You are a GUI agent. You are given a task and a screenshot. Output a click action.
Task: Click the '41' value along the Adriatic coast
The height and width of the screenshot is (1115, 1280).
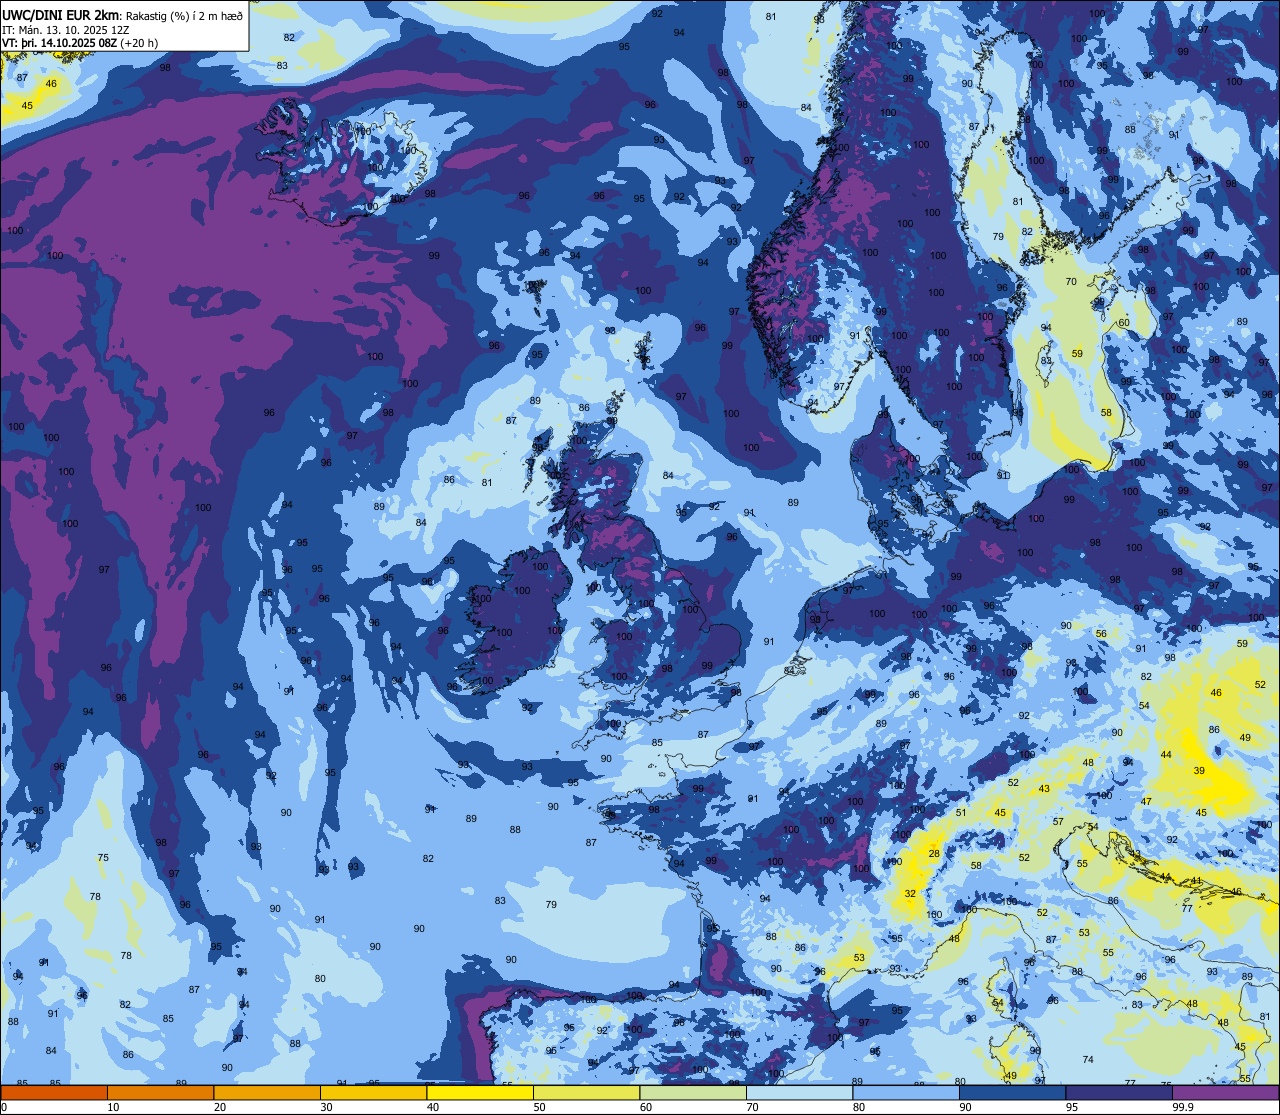[1196, 881]
